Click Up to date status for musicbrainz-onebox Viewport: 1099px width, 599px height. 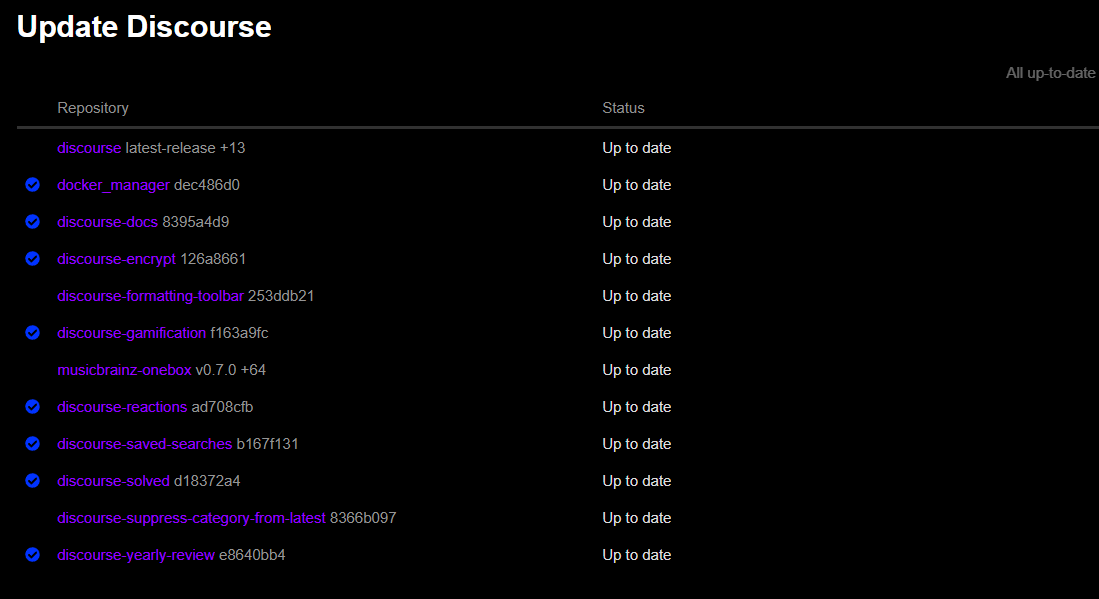coord(636,370)
